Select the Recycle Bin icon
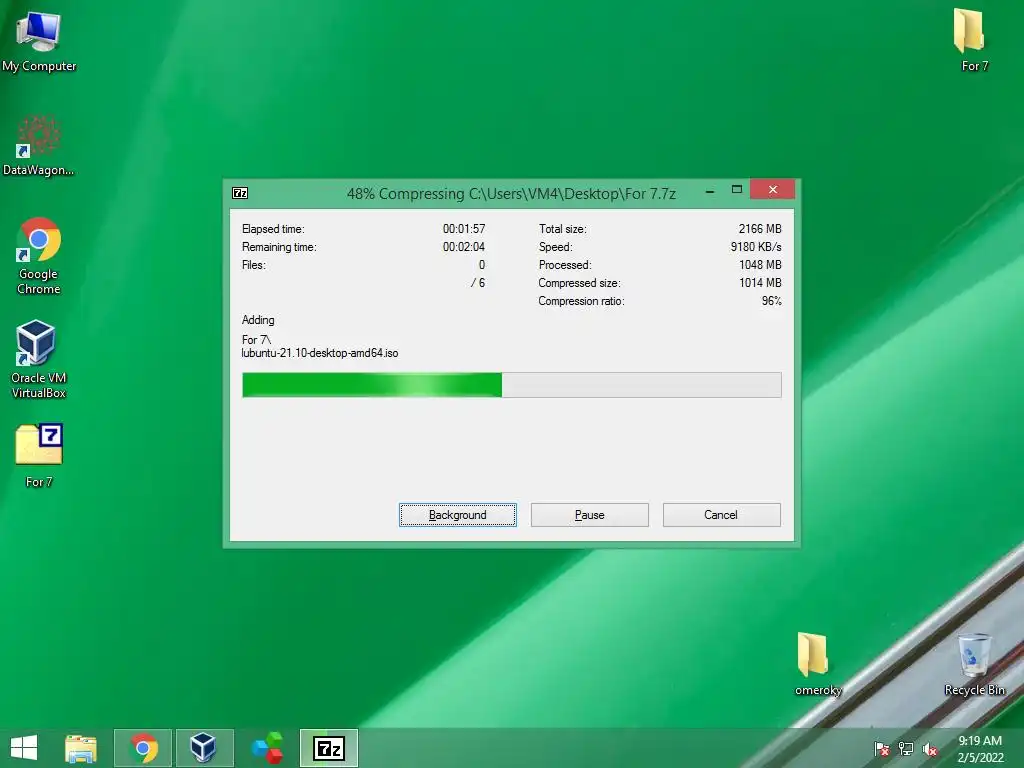 click(974, 664)
